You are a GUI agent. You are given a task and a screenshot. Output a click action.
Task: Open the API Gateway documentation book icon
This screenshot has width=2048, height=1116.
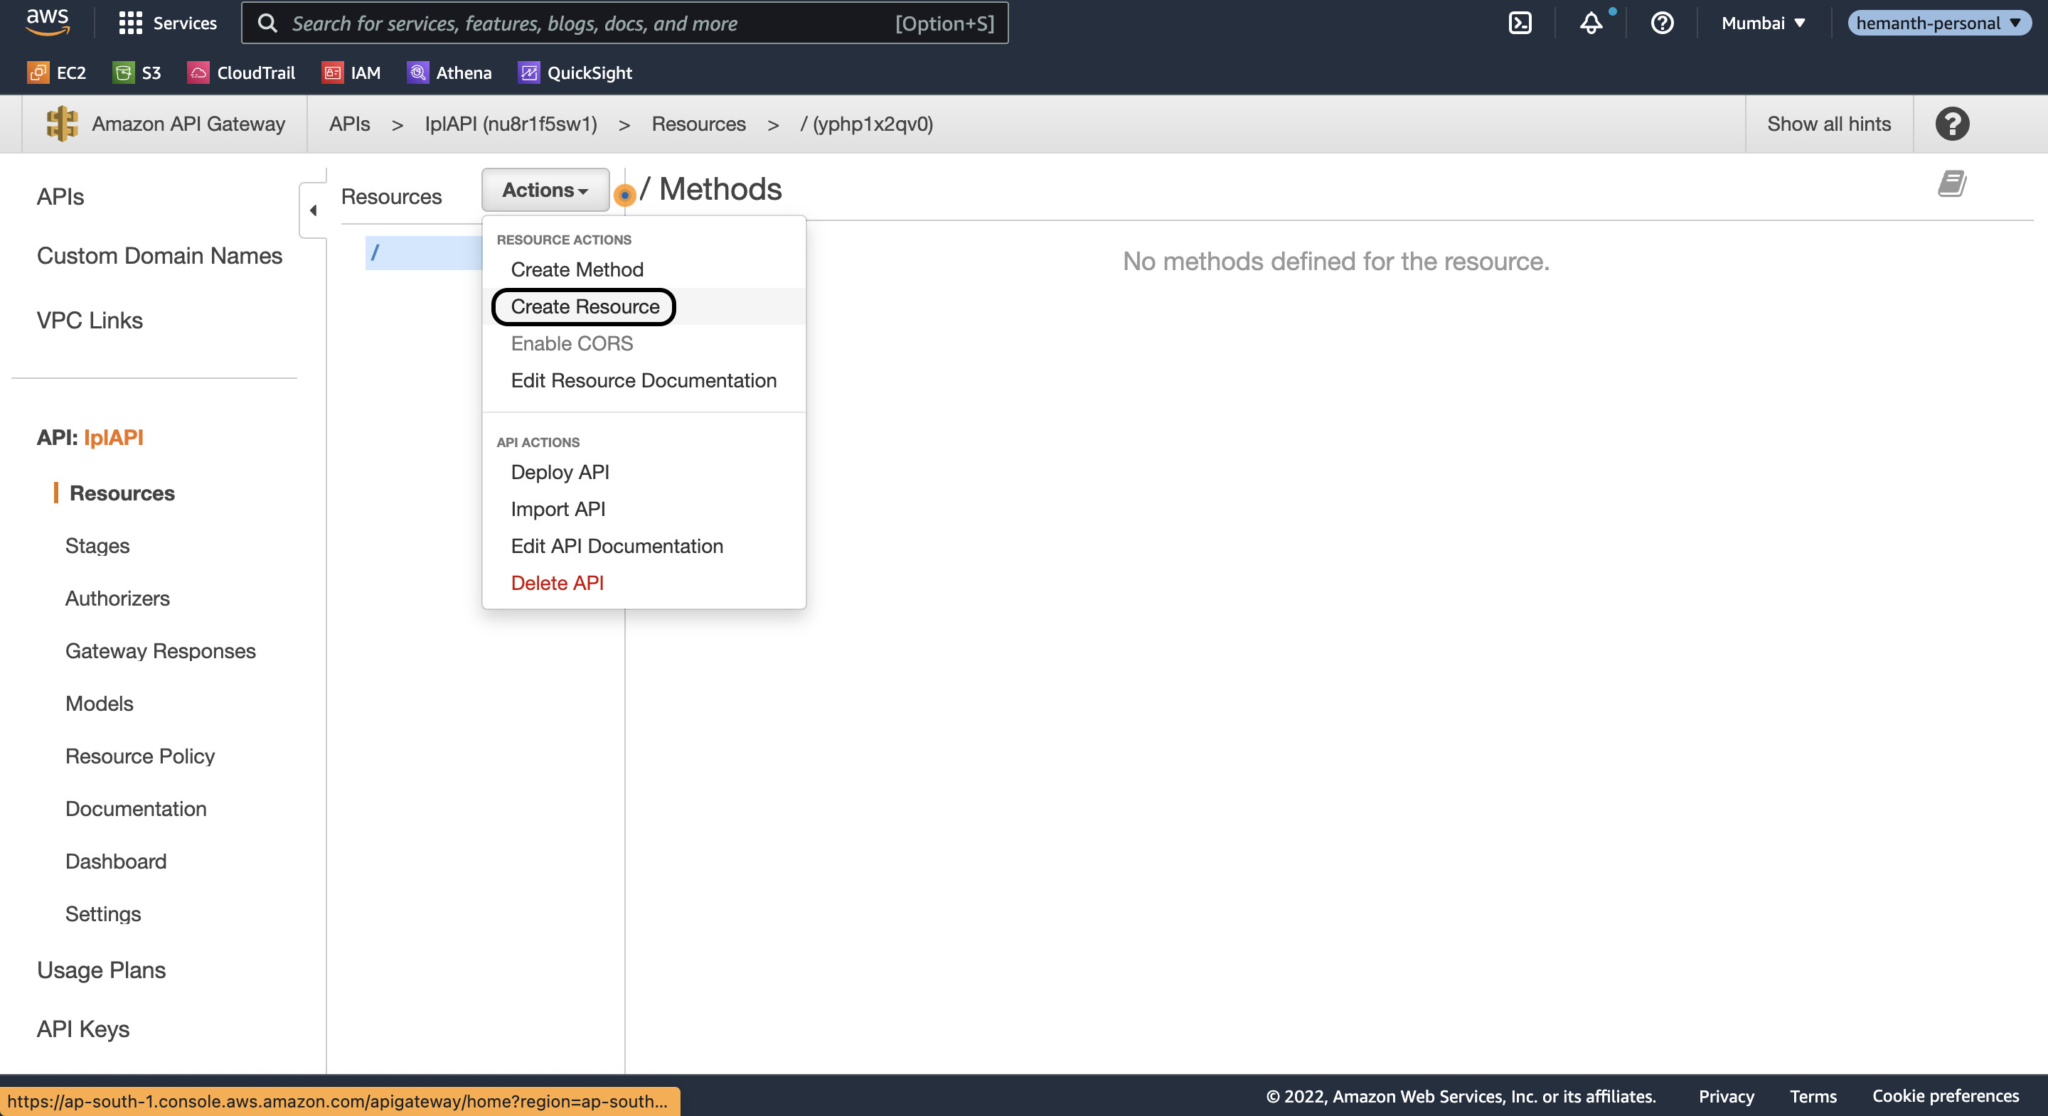pyautogui.click(x=1950, y=183)
